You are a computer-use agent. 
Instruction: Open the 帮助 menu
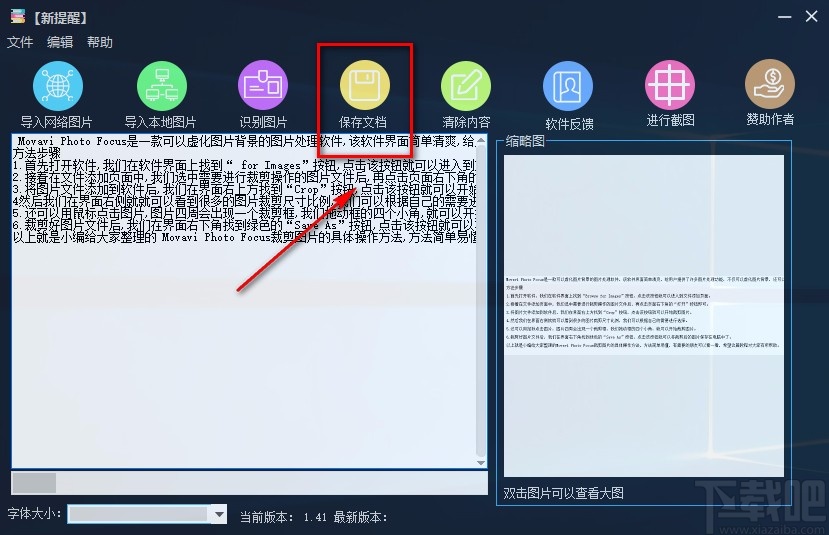[99, 42]
